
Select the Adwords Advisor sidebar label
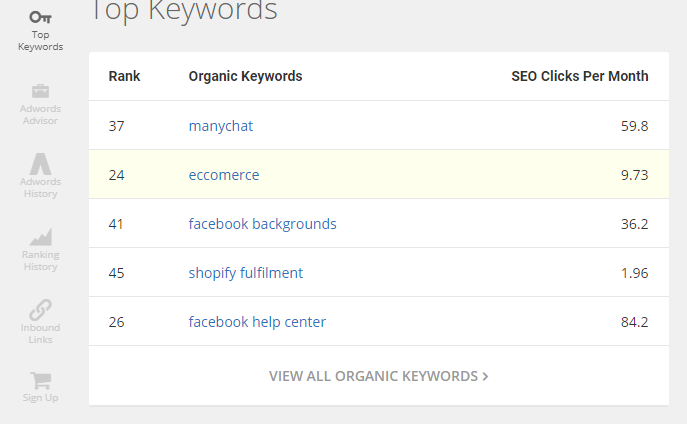(40, 114)
